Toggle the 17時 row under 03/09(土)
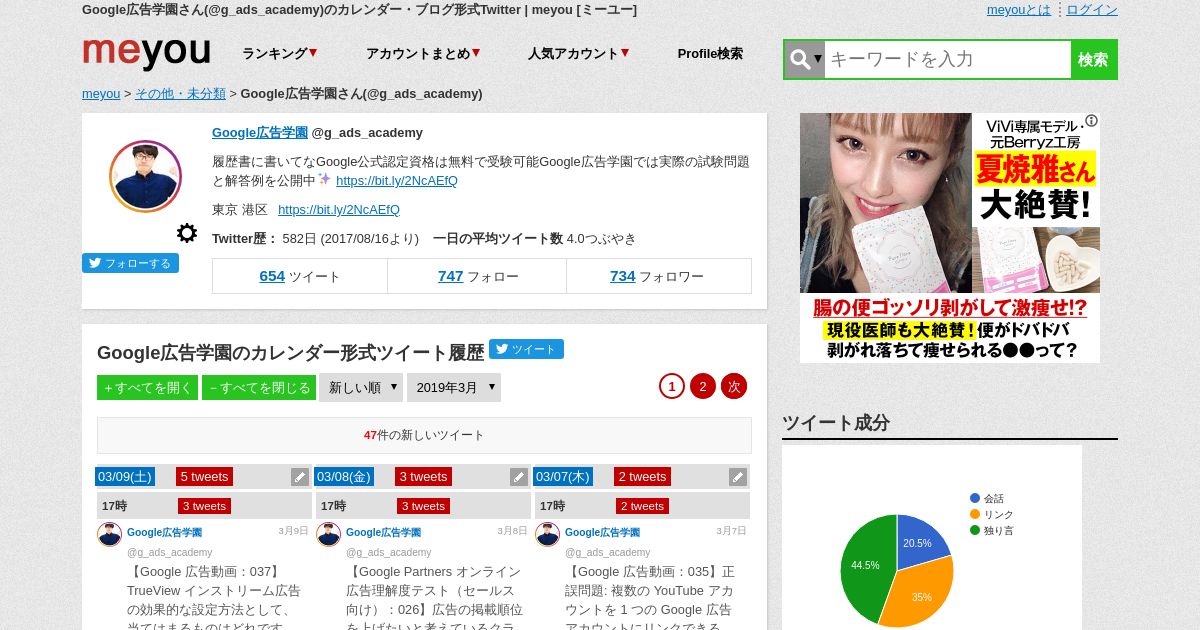The width and height of the screenshot is (1200, 630). click(x=205, y=506)
